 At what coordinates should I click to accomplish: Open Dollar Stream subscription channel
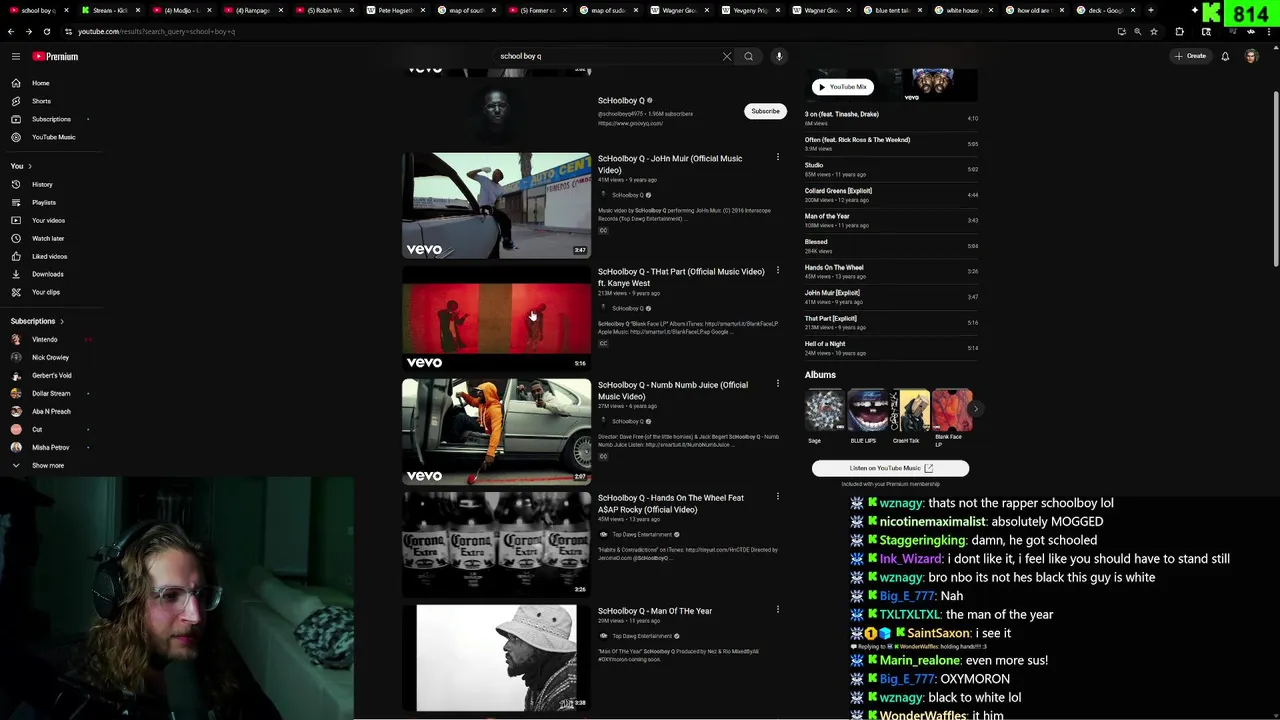[x=50, y=393]
